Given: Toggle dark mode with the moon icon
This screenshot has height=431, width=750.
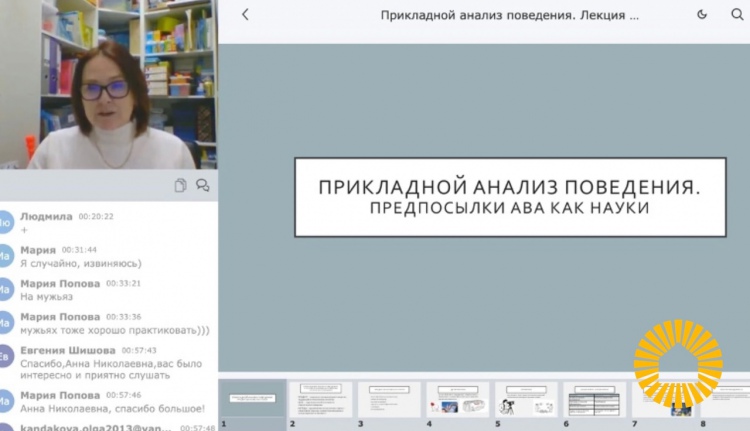Looking at the screenshot, I should click(x=702, y=15).
